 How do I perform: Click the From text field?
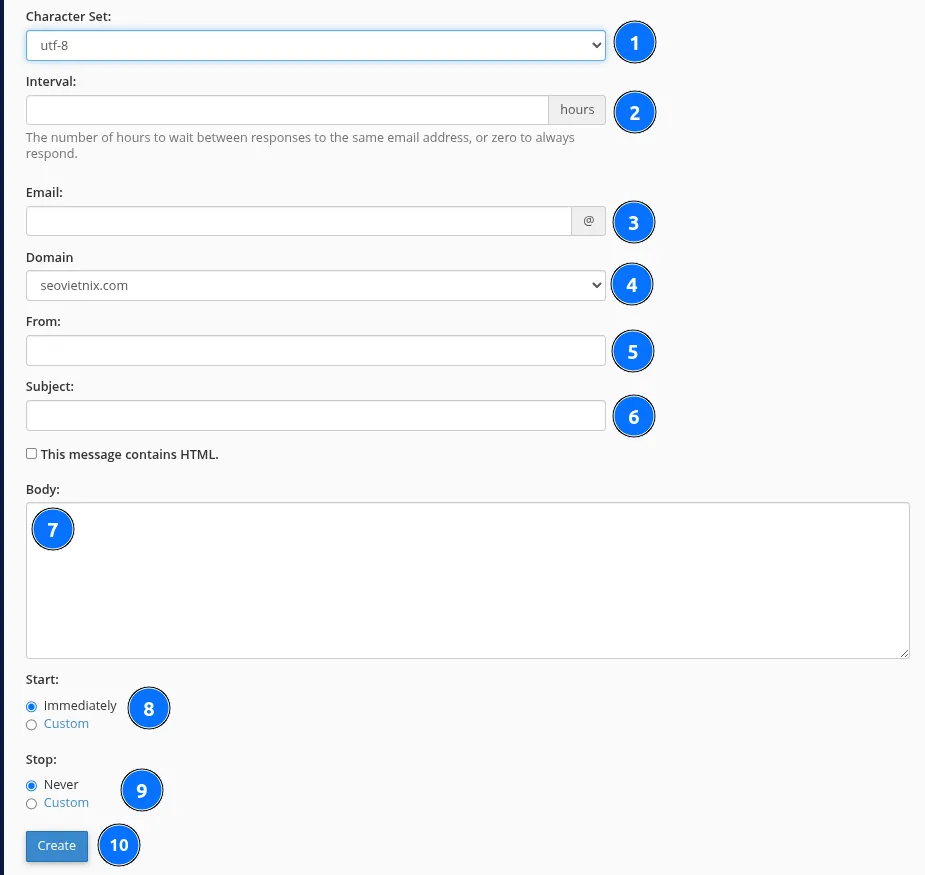(x=315, y=350)
